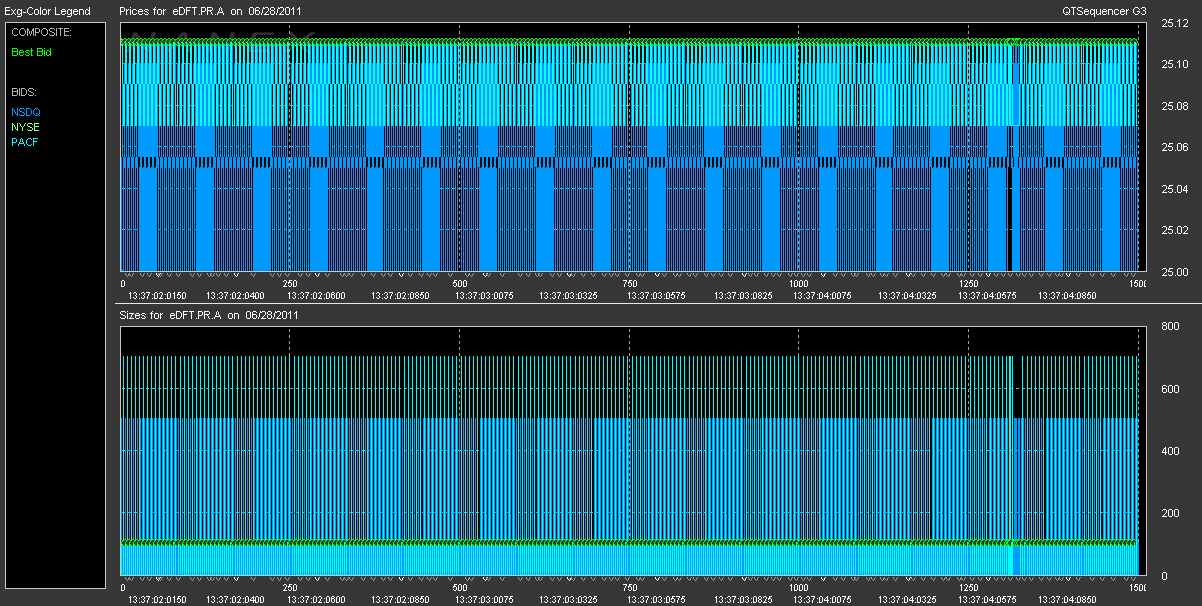Click sequence tick 1250 under Prices chart
This screenshot has width=1202, height=606.
coord(969,284)
